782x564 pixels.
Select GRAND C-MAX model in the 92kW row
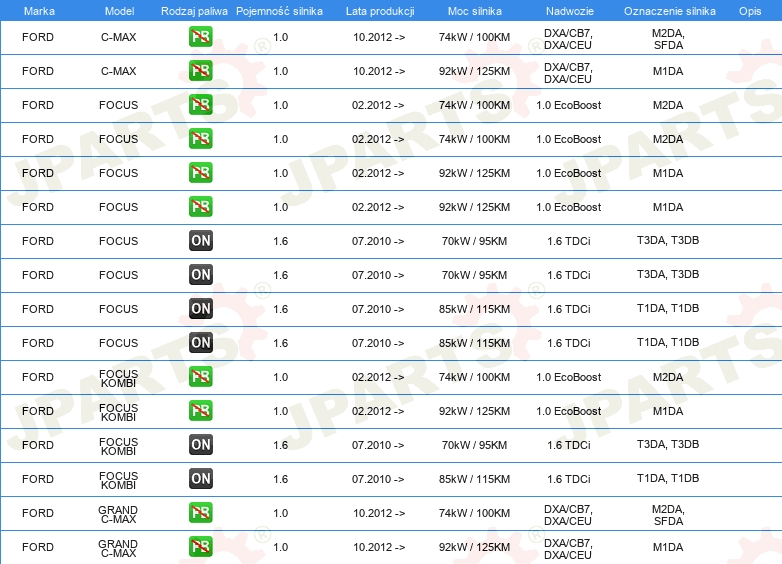[x=118, y=548]
